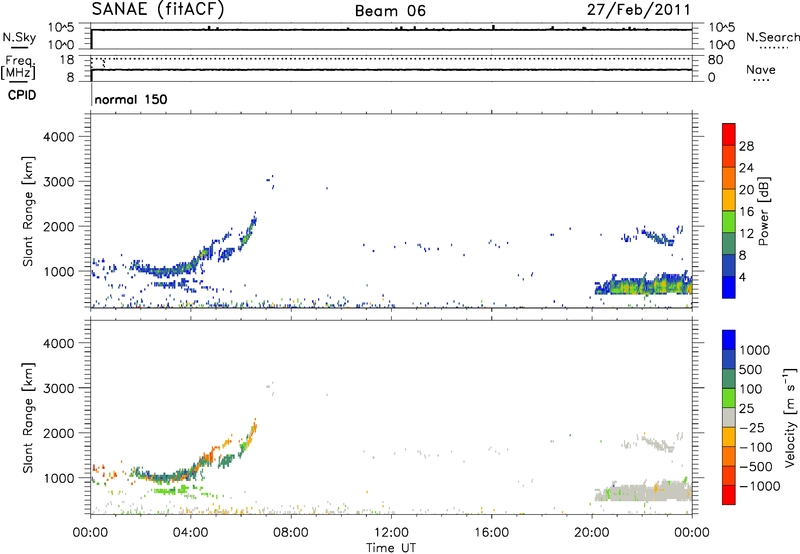Image resolution: width=800 pixels, height=554 pixels.
Task: Select the 100–500 m/s teal velocity swatch
Action: pyautogui.click(x=729, y=379)
